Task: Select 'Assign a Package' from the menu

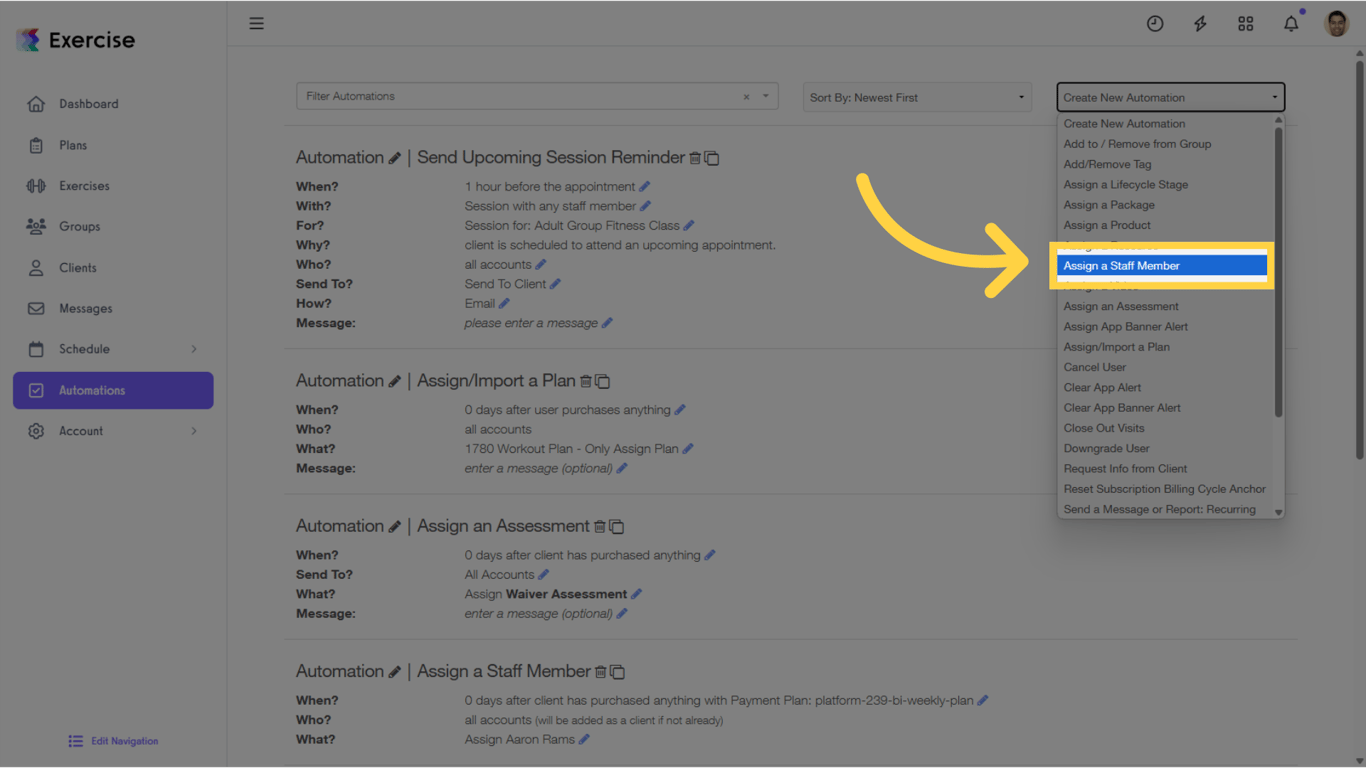Action: (1108, 204)
